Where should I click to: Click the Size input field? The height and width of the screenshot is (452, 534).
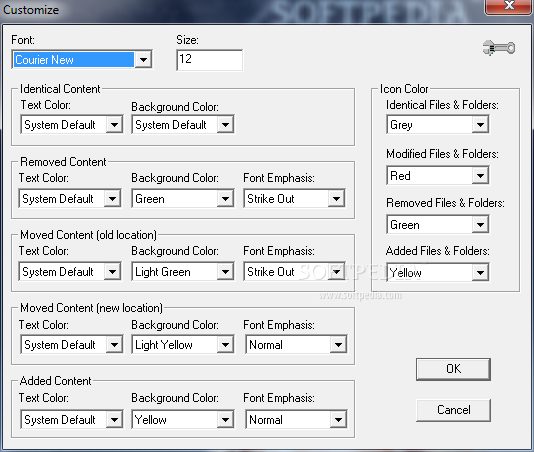coord(209,60)
